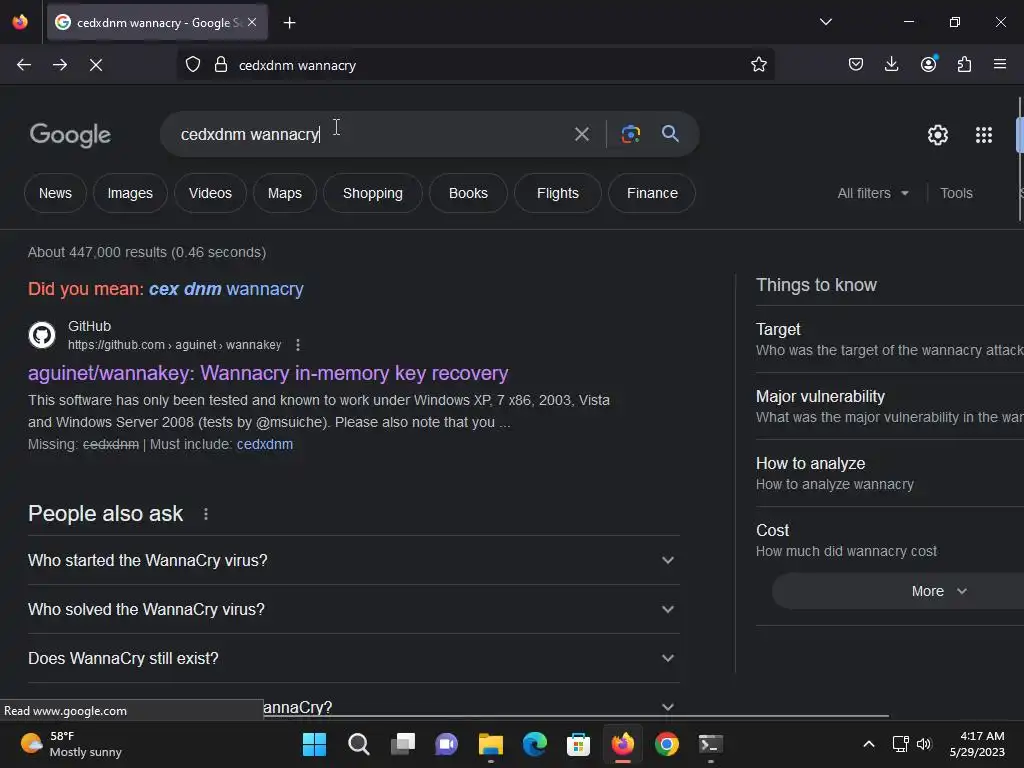This screenshot has height=768, width=1024.
Task: Open People also ask options menu
Action: [206, 514]
